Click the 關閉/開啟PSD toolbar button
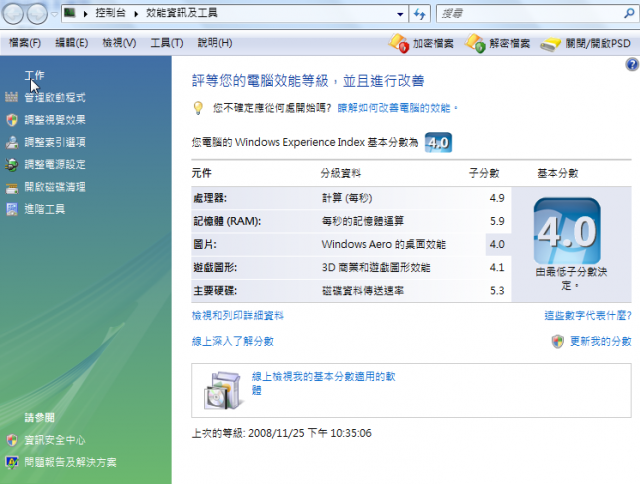The width and height of the screenshot is (640, 484). pyautogui.click(x=586, y=43)
